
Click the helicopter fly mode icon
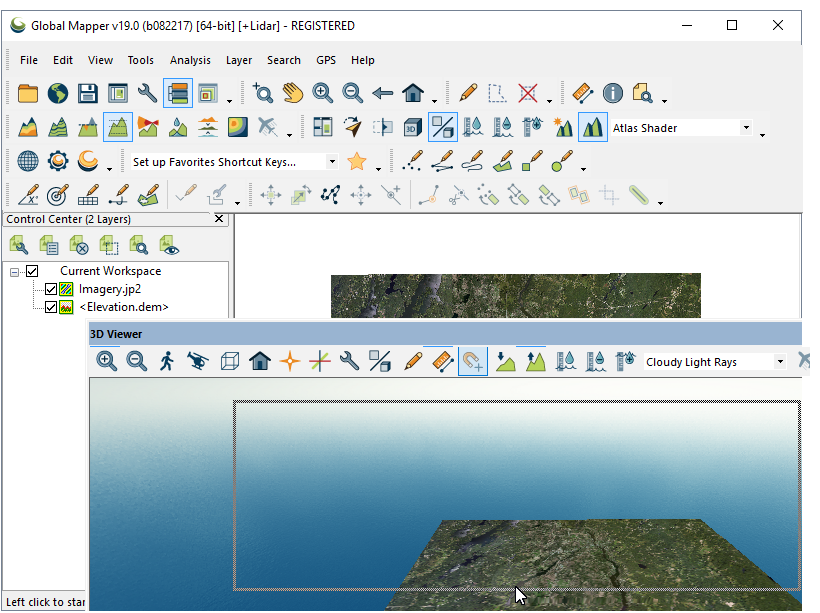(x=198, y=361)
